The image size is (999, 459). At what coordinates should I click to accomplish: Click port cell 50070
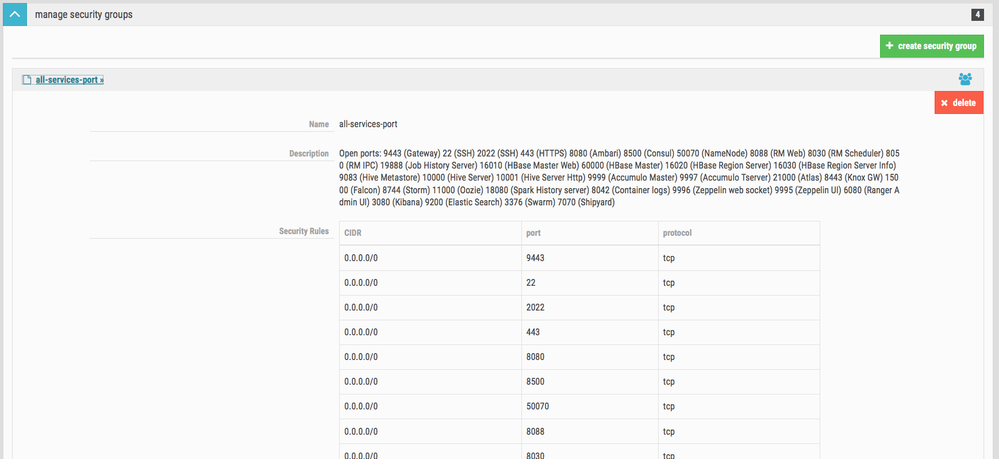[x=590, y=407]
